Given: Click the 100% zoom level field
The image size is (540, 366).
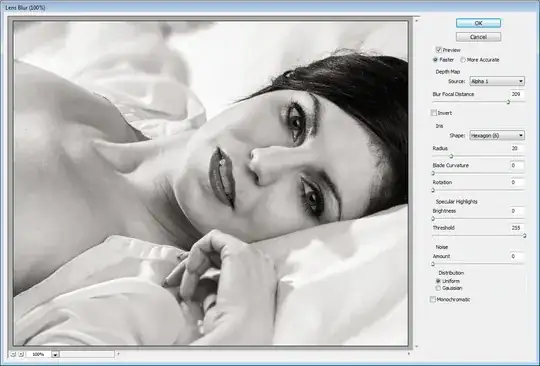Looking at the screenshot, I should coord(38,354).
